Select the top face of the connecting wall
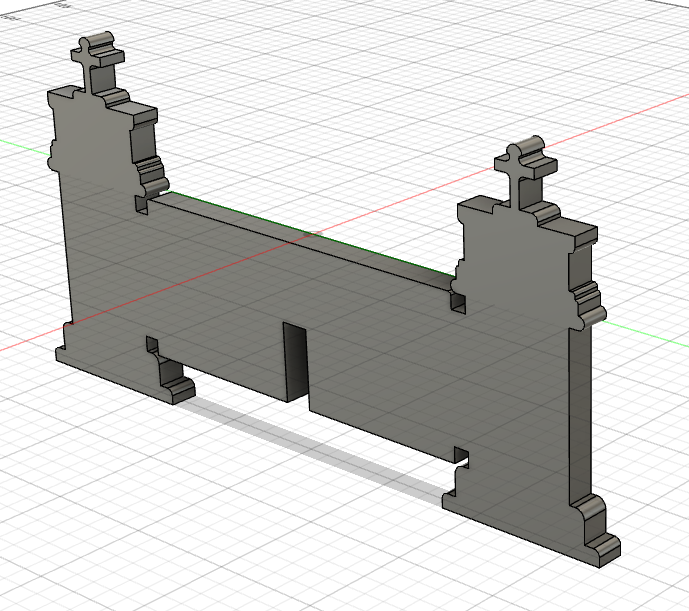689x611 pixels. click(x=302, y=240)
